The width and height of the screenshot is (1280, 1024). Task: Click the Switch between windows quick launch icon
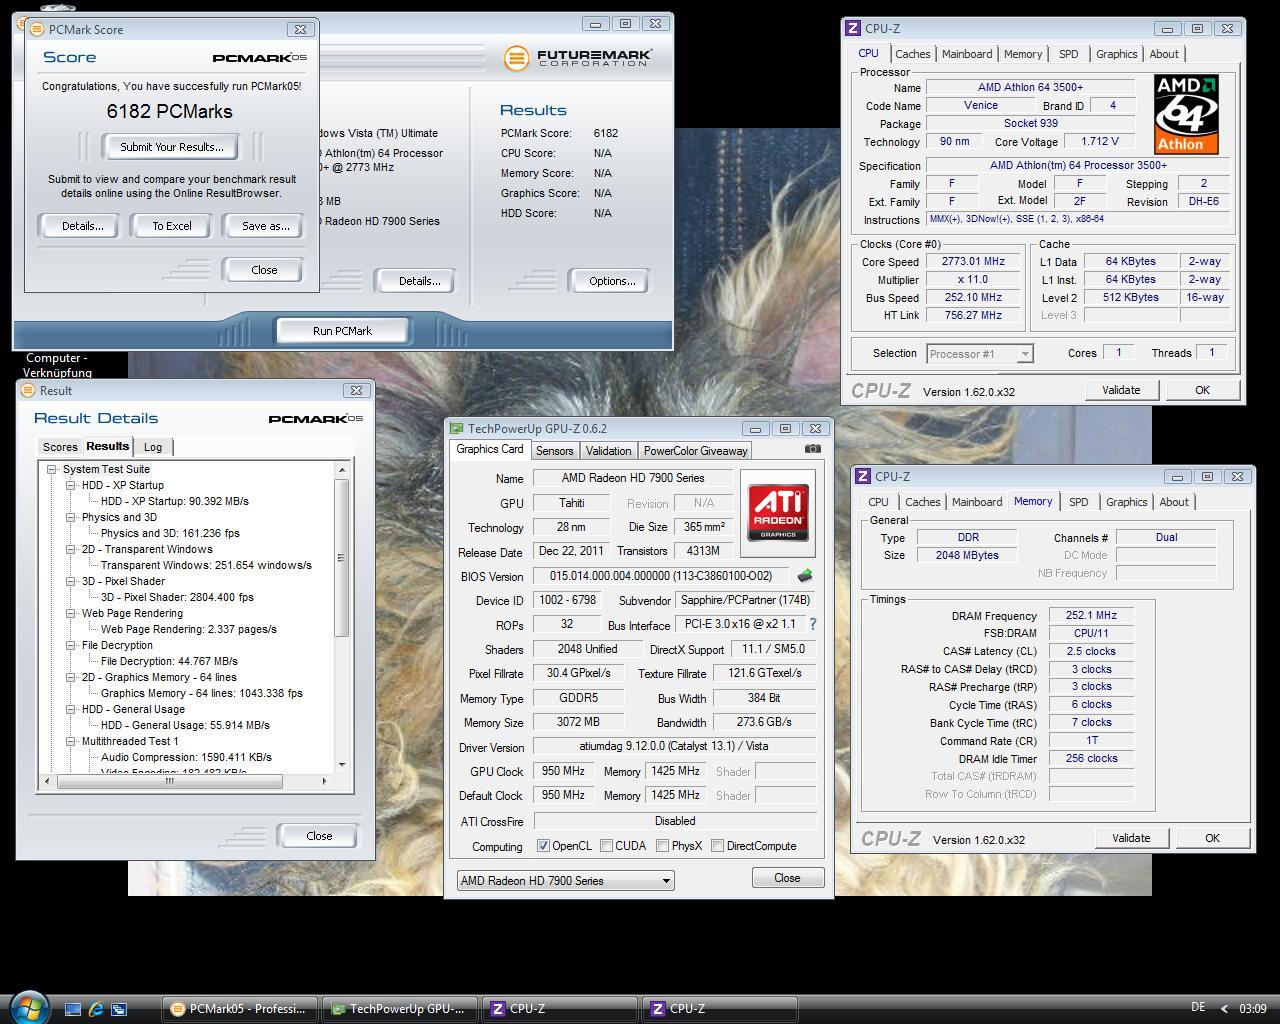(x=119, y=1009)
